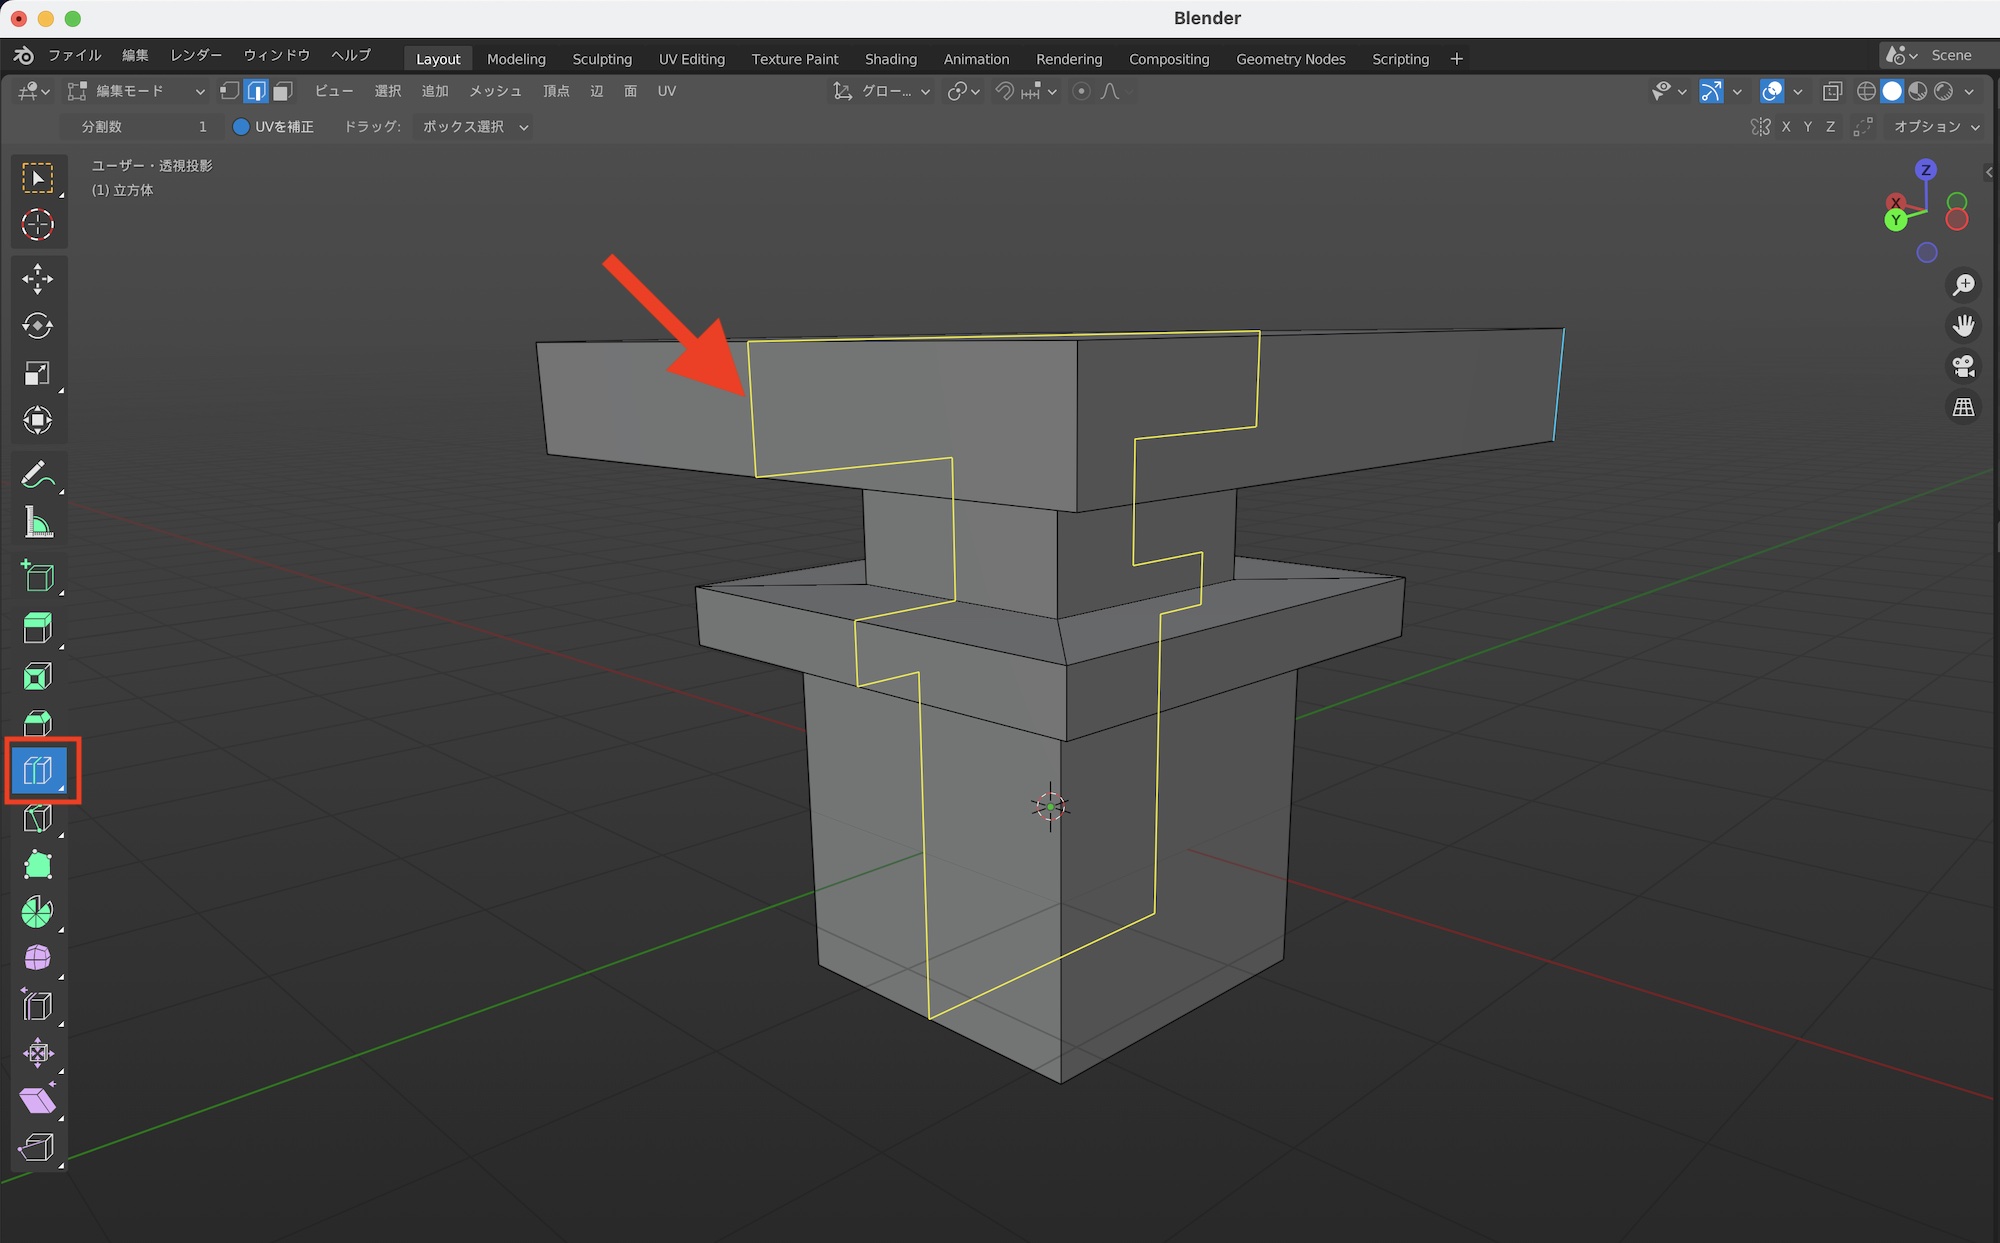Image resolution: width=2000 pixels, height=1243 pixels.
Task: Select the Bevel tool
Action: (38, 723)
